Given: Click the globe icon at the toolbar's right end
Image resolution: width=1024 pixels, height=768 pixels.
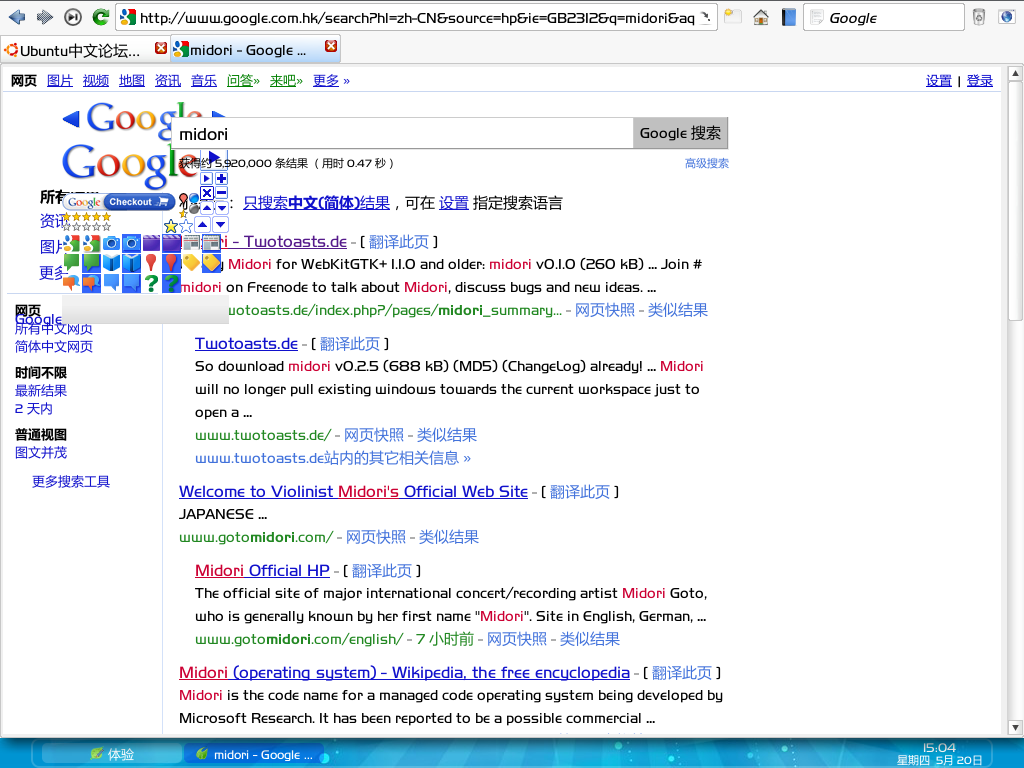Looking at the screenshot, I should pos(1006,17).
